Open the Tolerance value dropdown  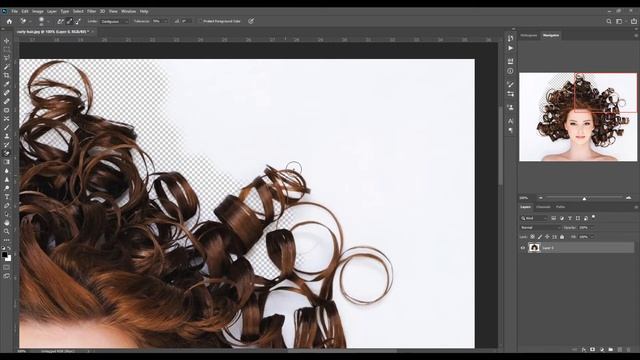tap(165, 21)
